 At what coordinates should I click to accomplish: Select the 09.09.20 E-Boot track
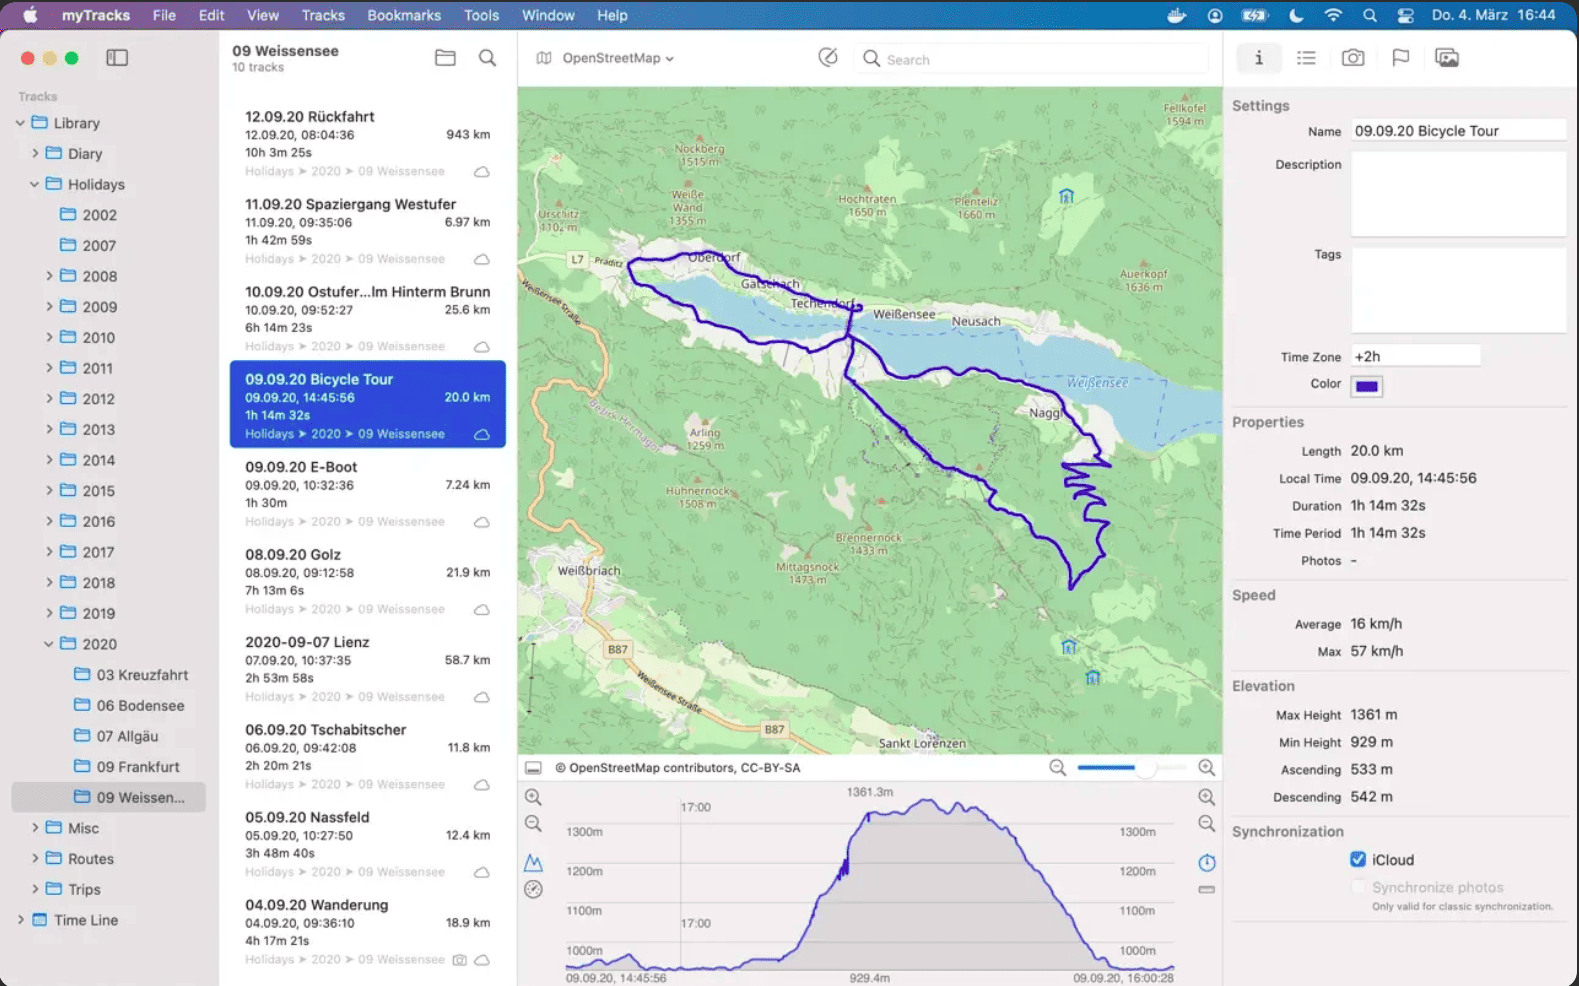[x=368, y=493]
